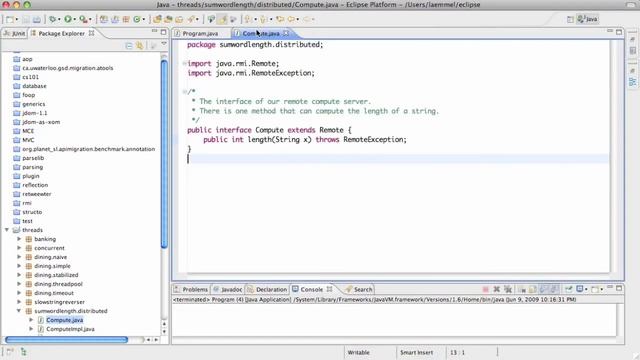
Task: Click the Clear Console icon
Action: click(522, 289)
